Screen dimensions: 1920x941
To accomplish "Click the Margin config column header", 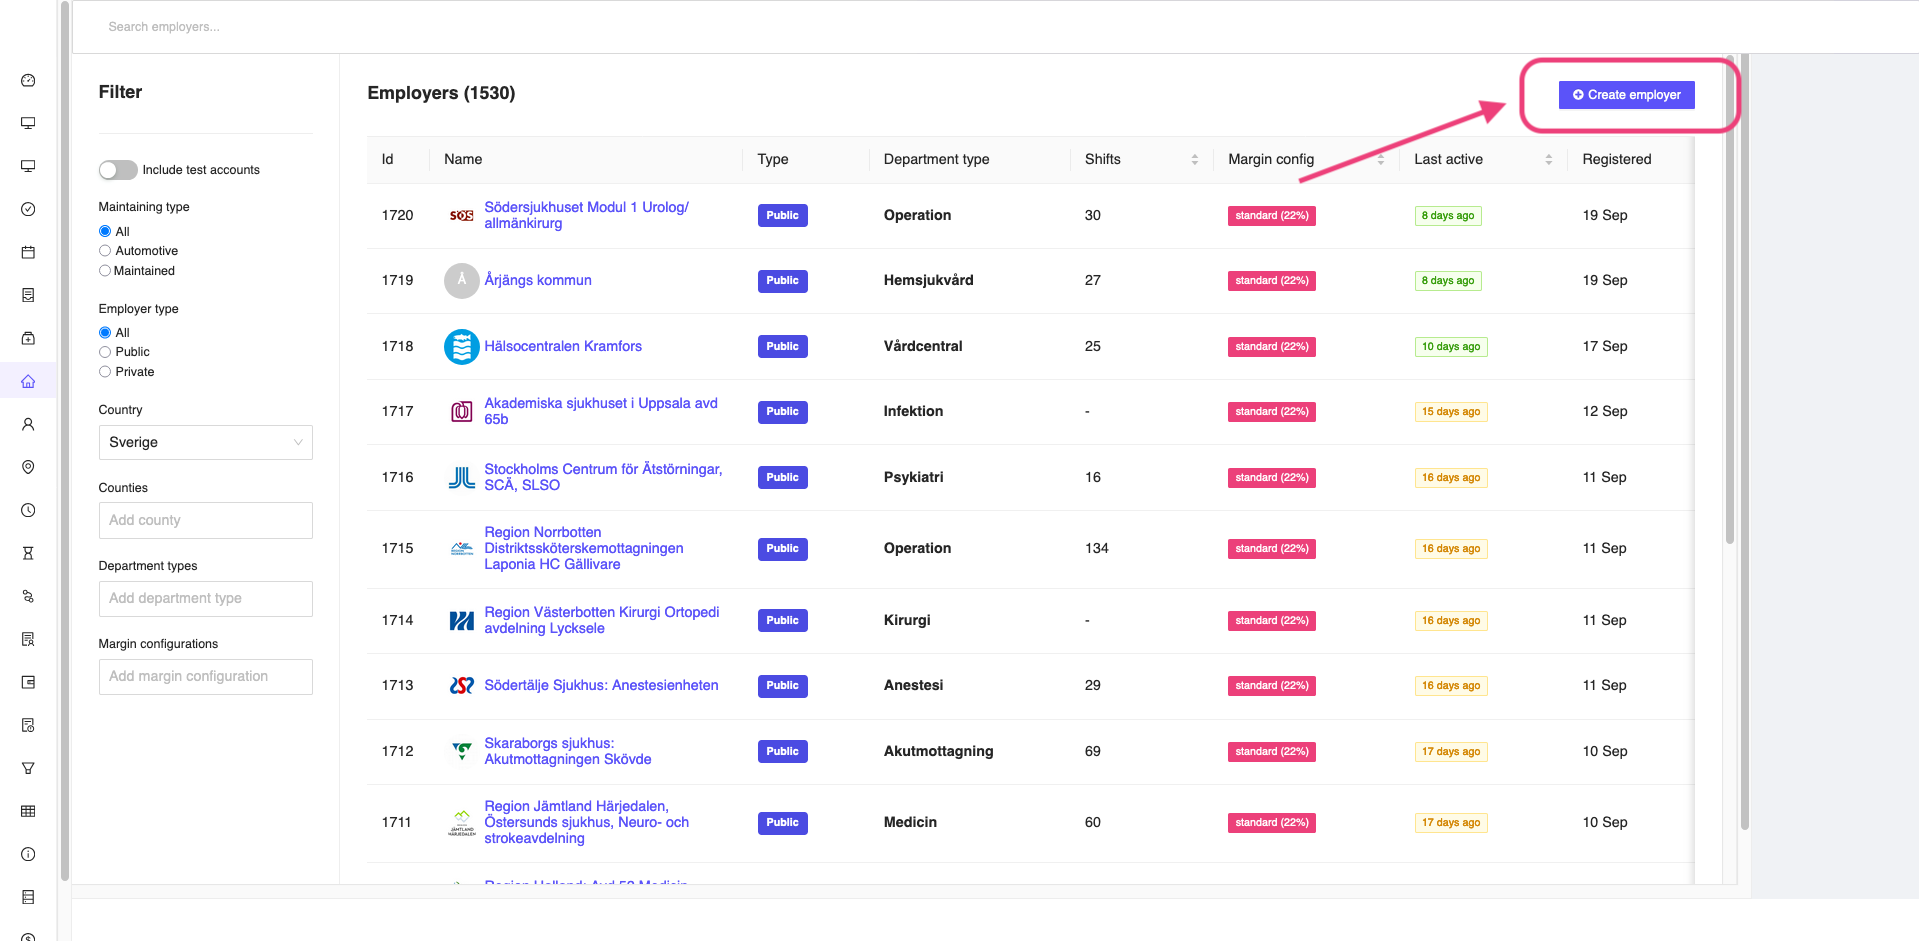I will (1270, 159).
